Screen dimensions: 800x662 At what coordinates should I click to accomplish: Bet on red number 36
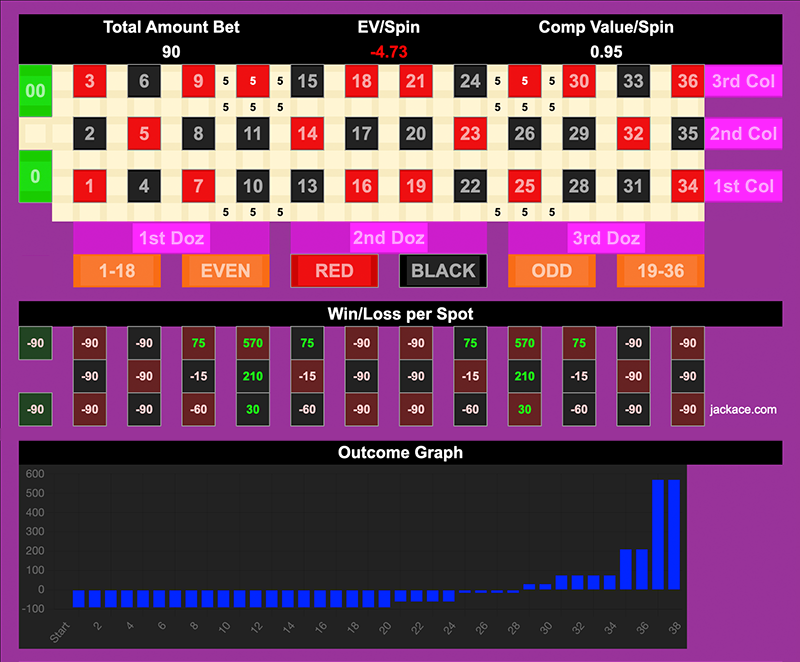[687, 82]
